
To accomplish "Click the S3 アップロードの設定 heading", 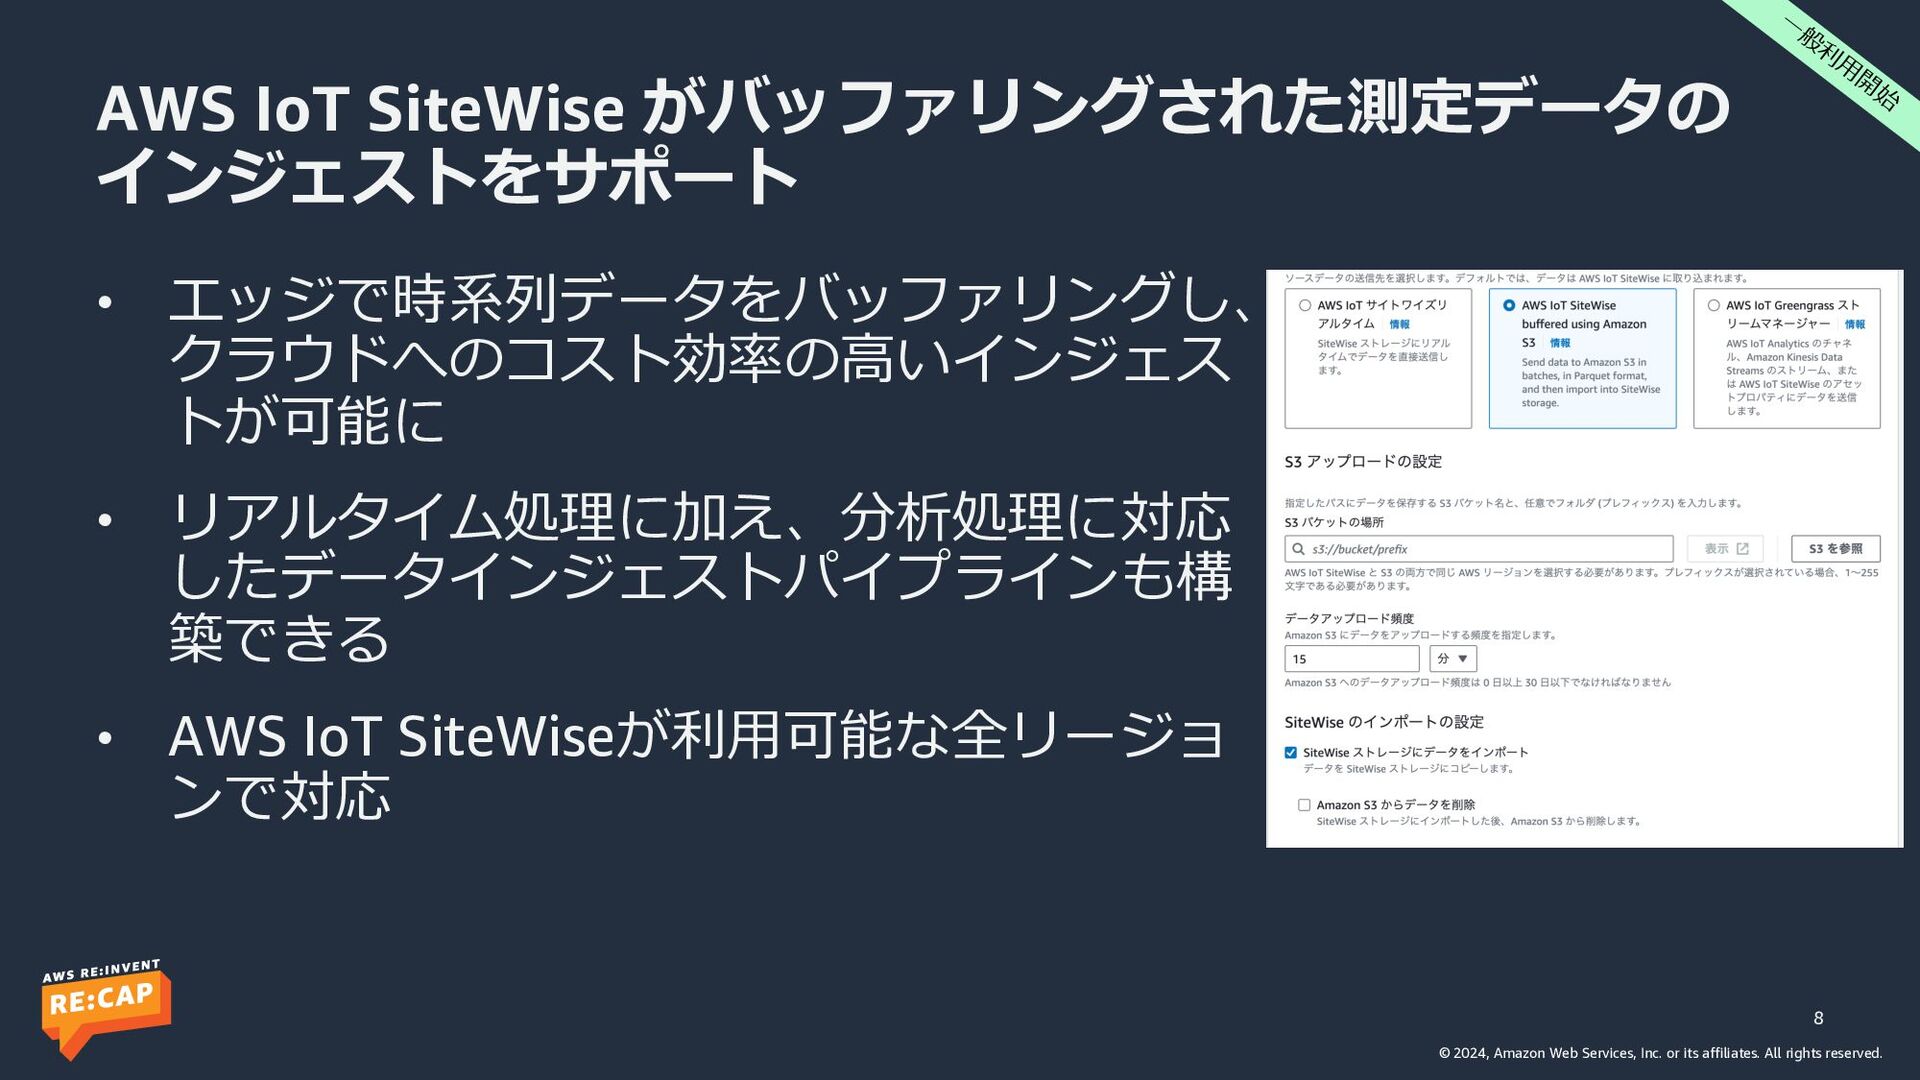I will 1363,462.
